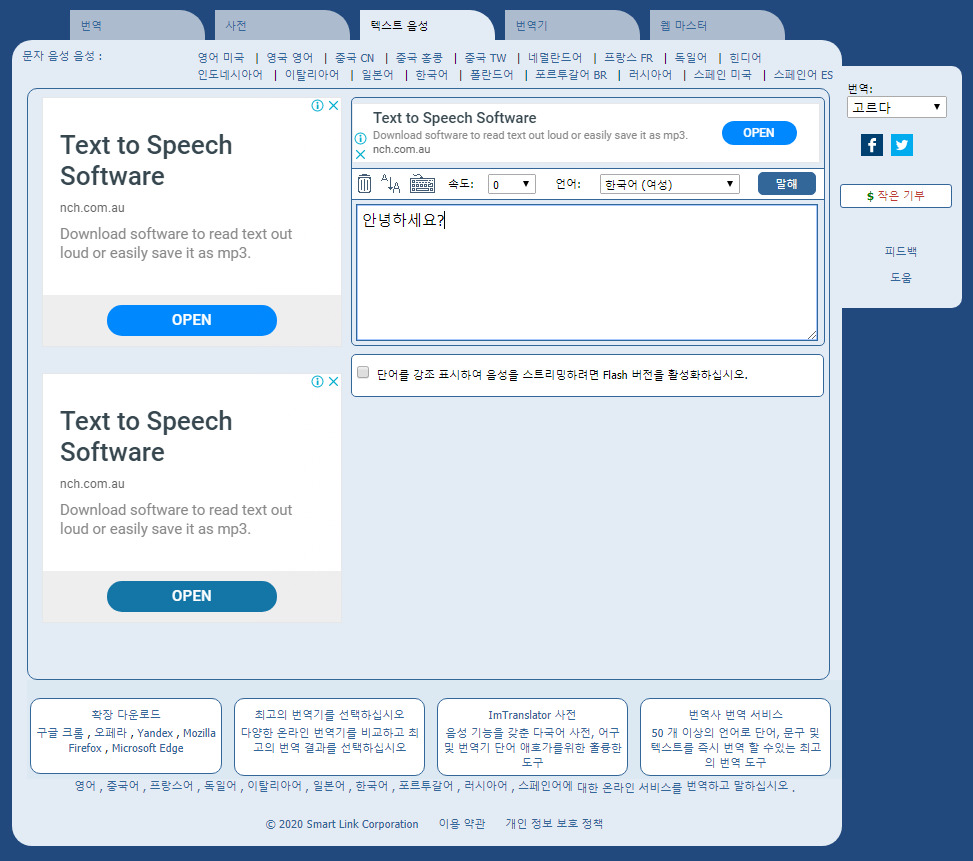Click the info icon on top-left ad
This screenshot has width=973, height=861.
tap(317, 105)
